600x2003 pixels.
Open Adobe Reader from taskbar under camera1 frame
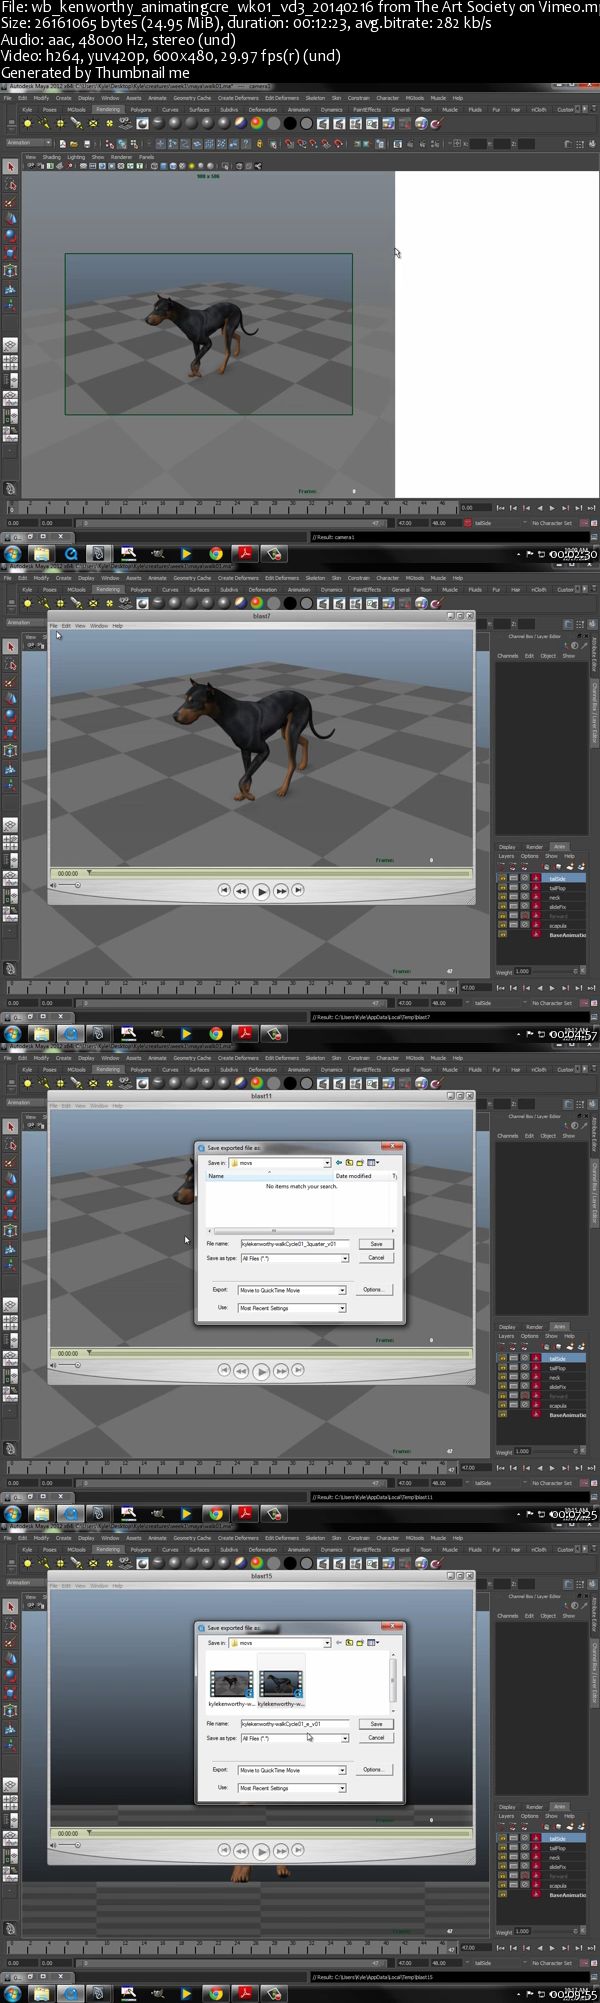click(245, 553)
